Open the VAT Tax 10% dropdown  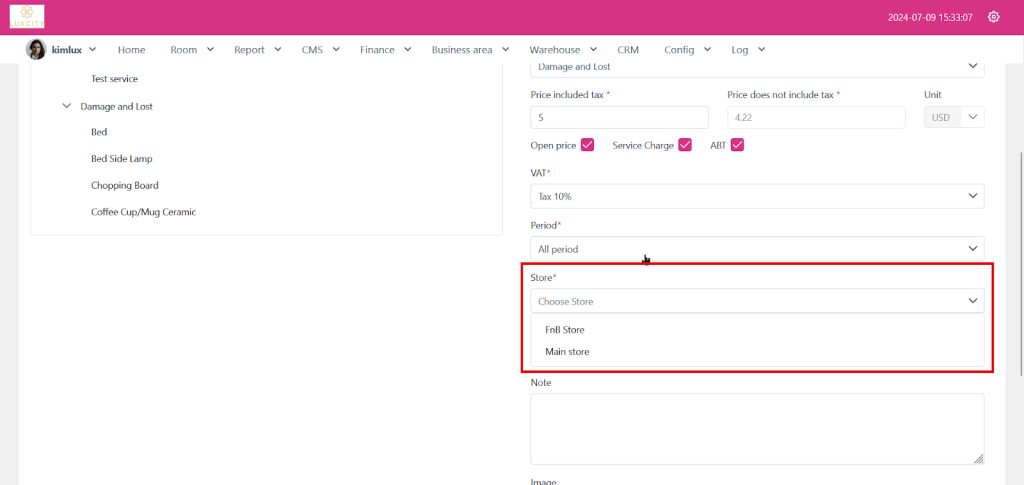(x=756, y=196)
